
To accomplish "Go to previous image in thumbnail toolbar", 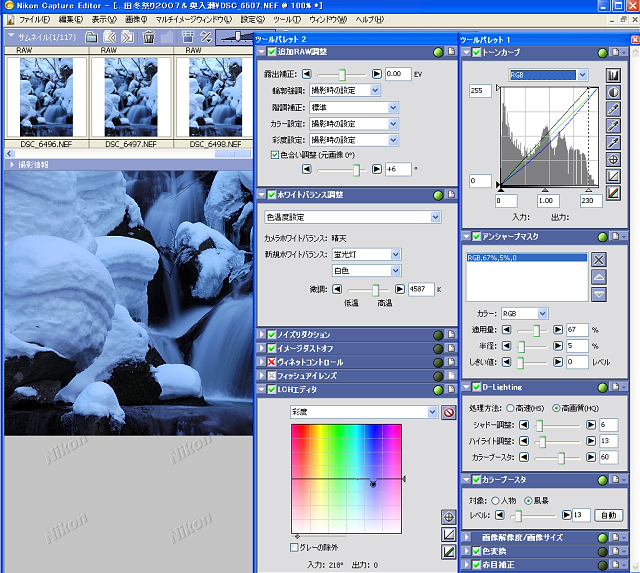I will tap(110, 38).
